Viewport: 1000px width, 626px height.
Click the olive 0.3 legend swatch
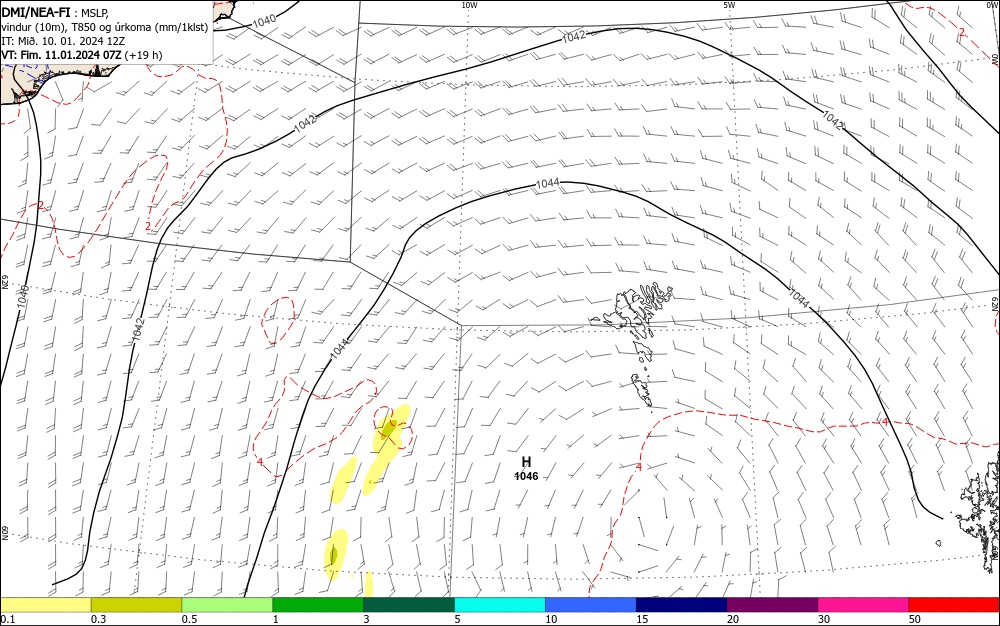point(136,605)
